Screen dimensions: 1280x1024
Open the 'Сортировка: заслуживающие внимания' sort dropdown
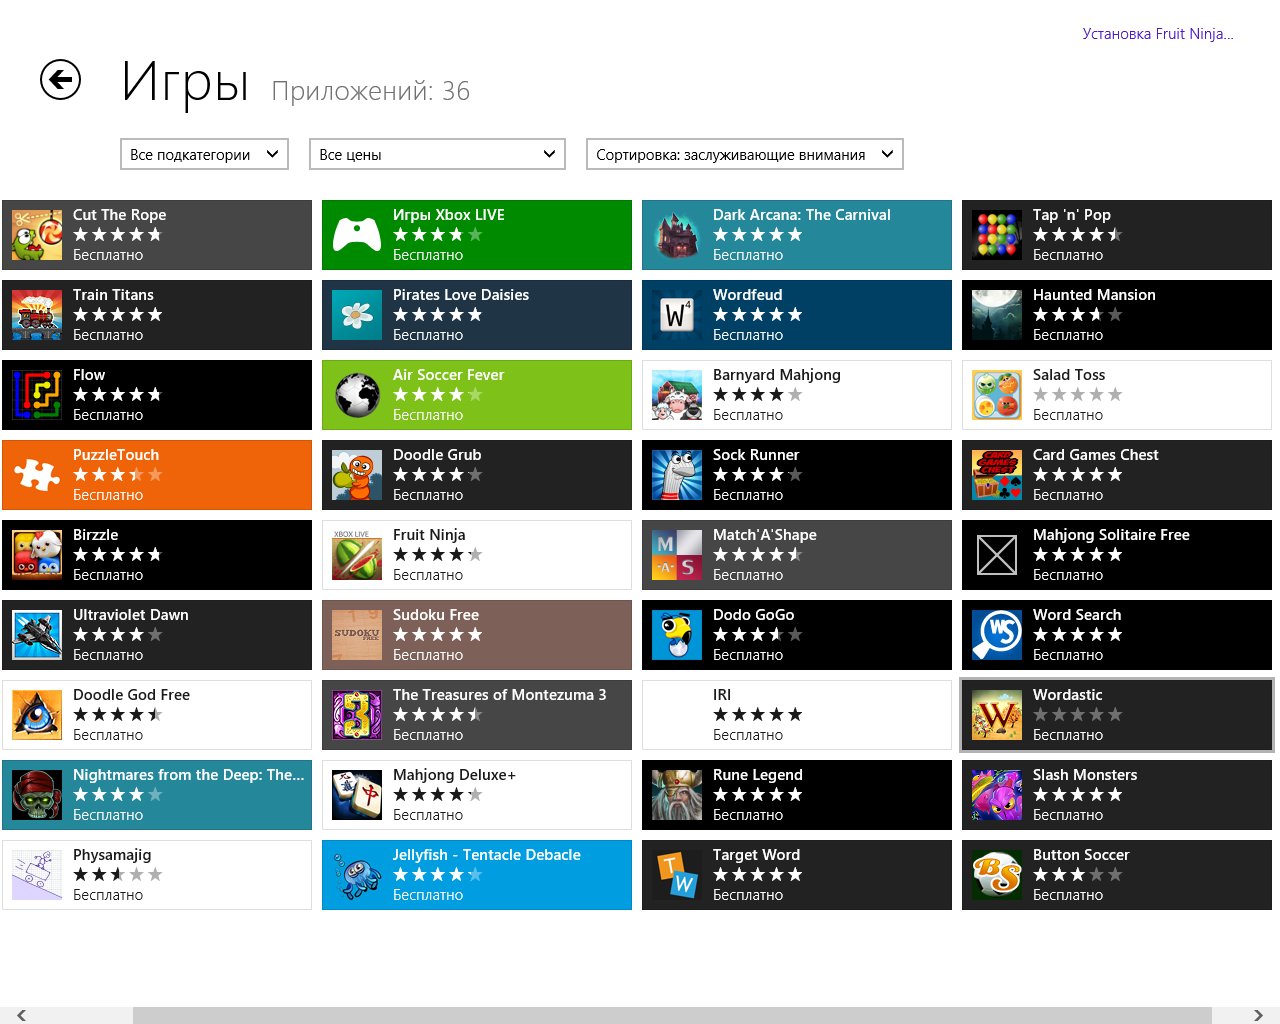(x=745, y=154)
